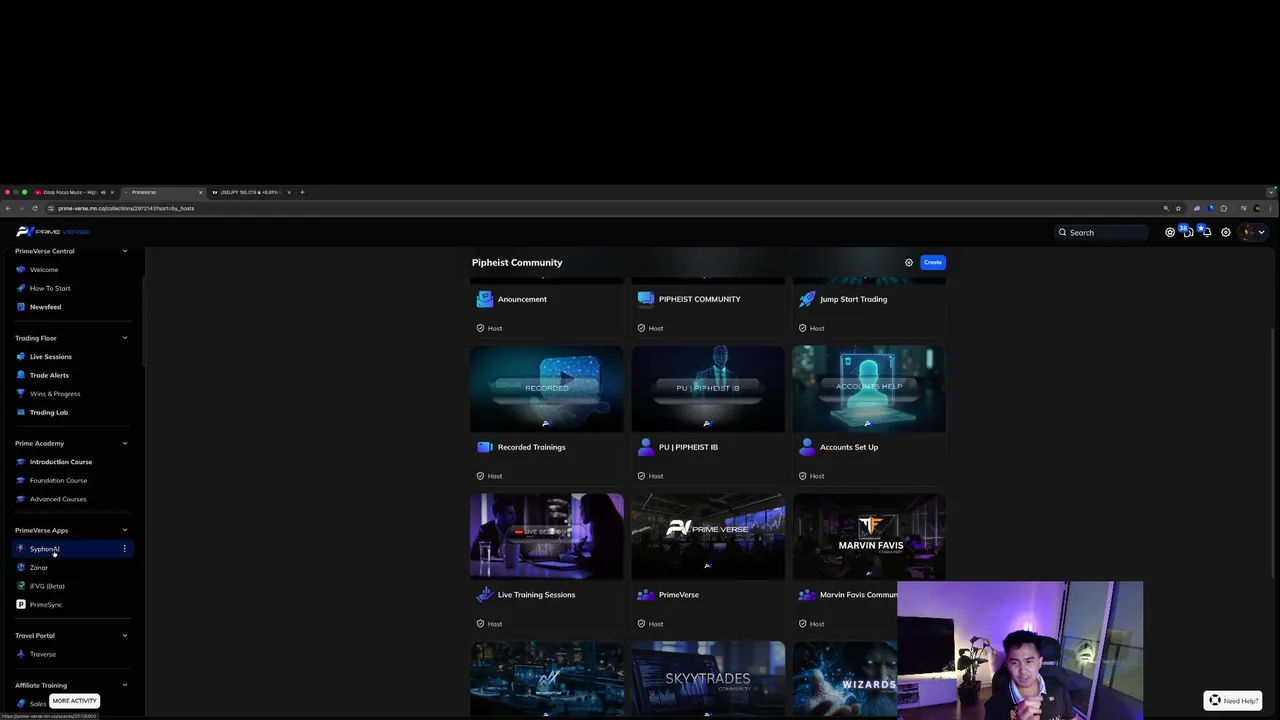Open the PrimeSync P icon
1280x720 pixels.
pos(21,604)
